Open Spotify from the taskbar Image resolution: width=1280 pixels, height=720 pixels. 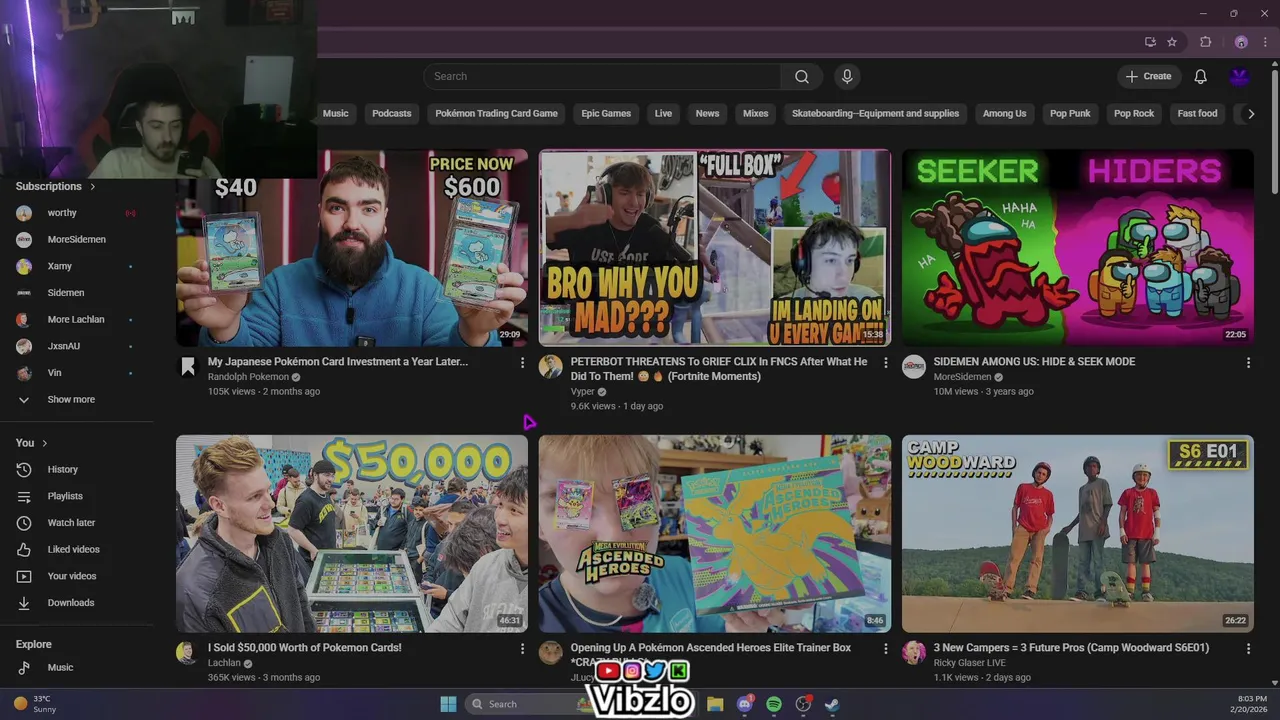pyautogui.click(x=774, y=704)
